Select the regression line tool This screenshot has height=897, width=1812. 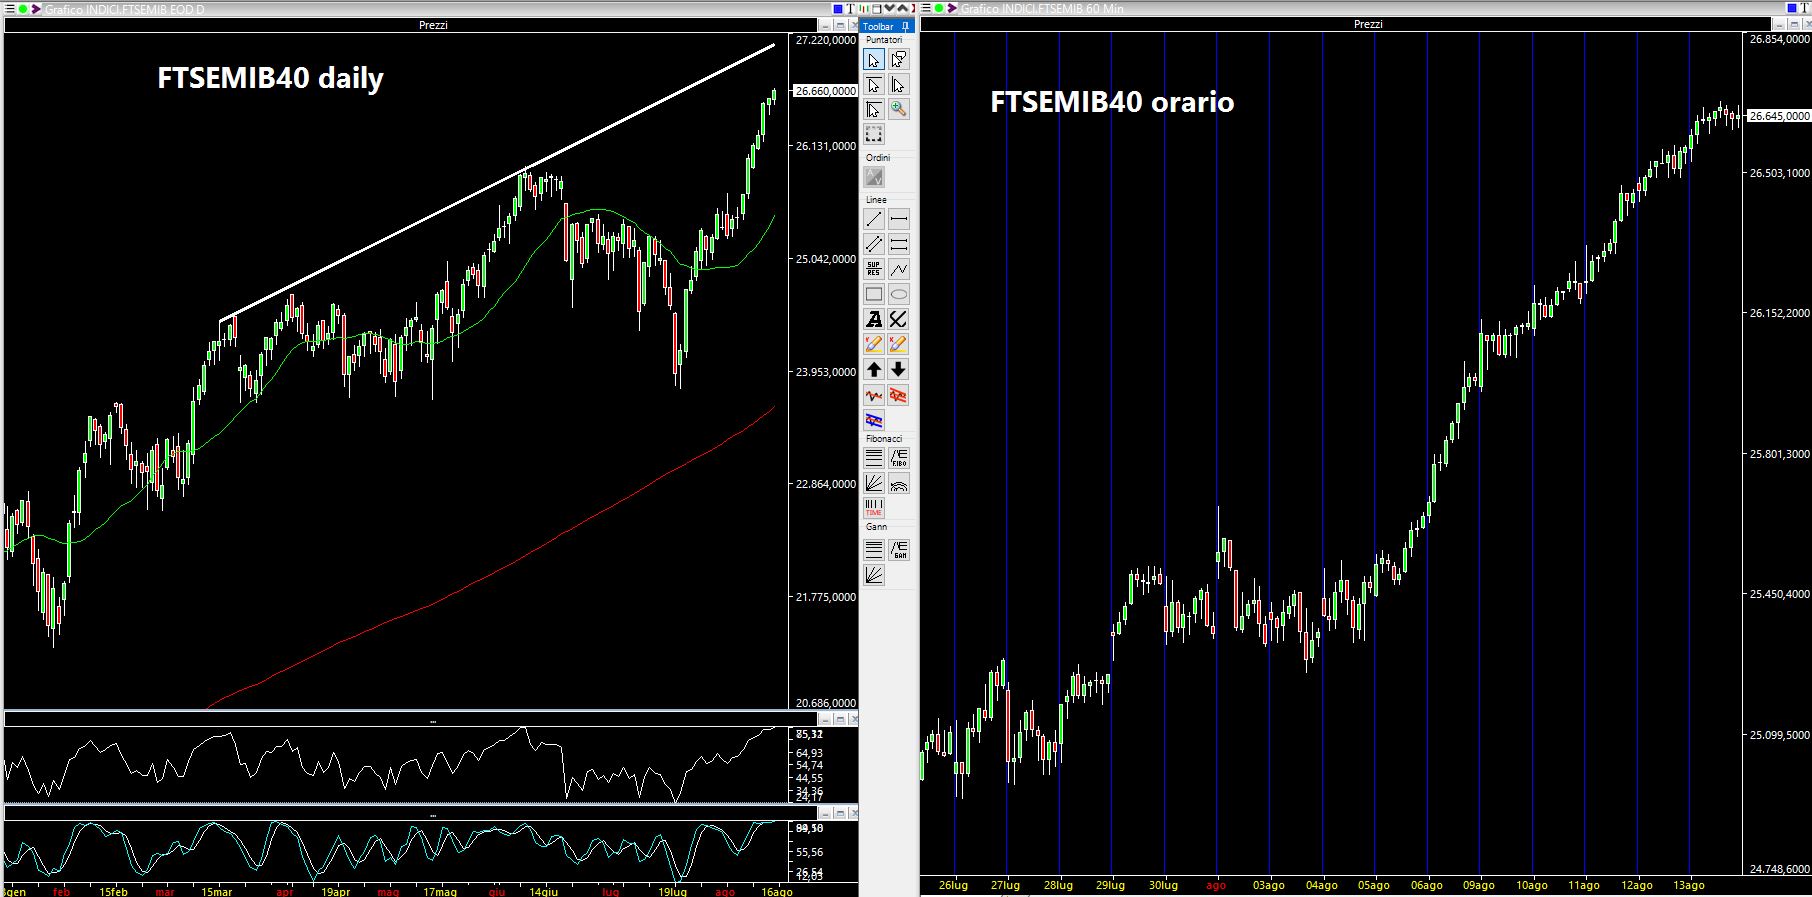click(874, 396)
